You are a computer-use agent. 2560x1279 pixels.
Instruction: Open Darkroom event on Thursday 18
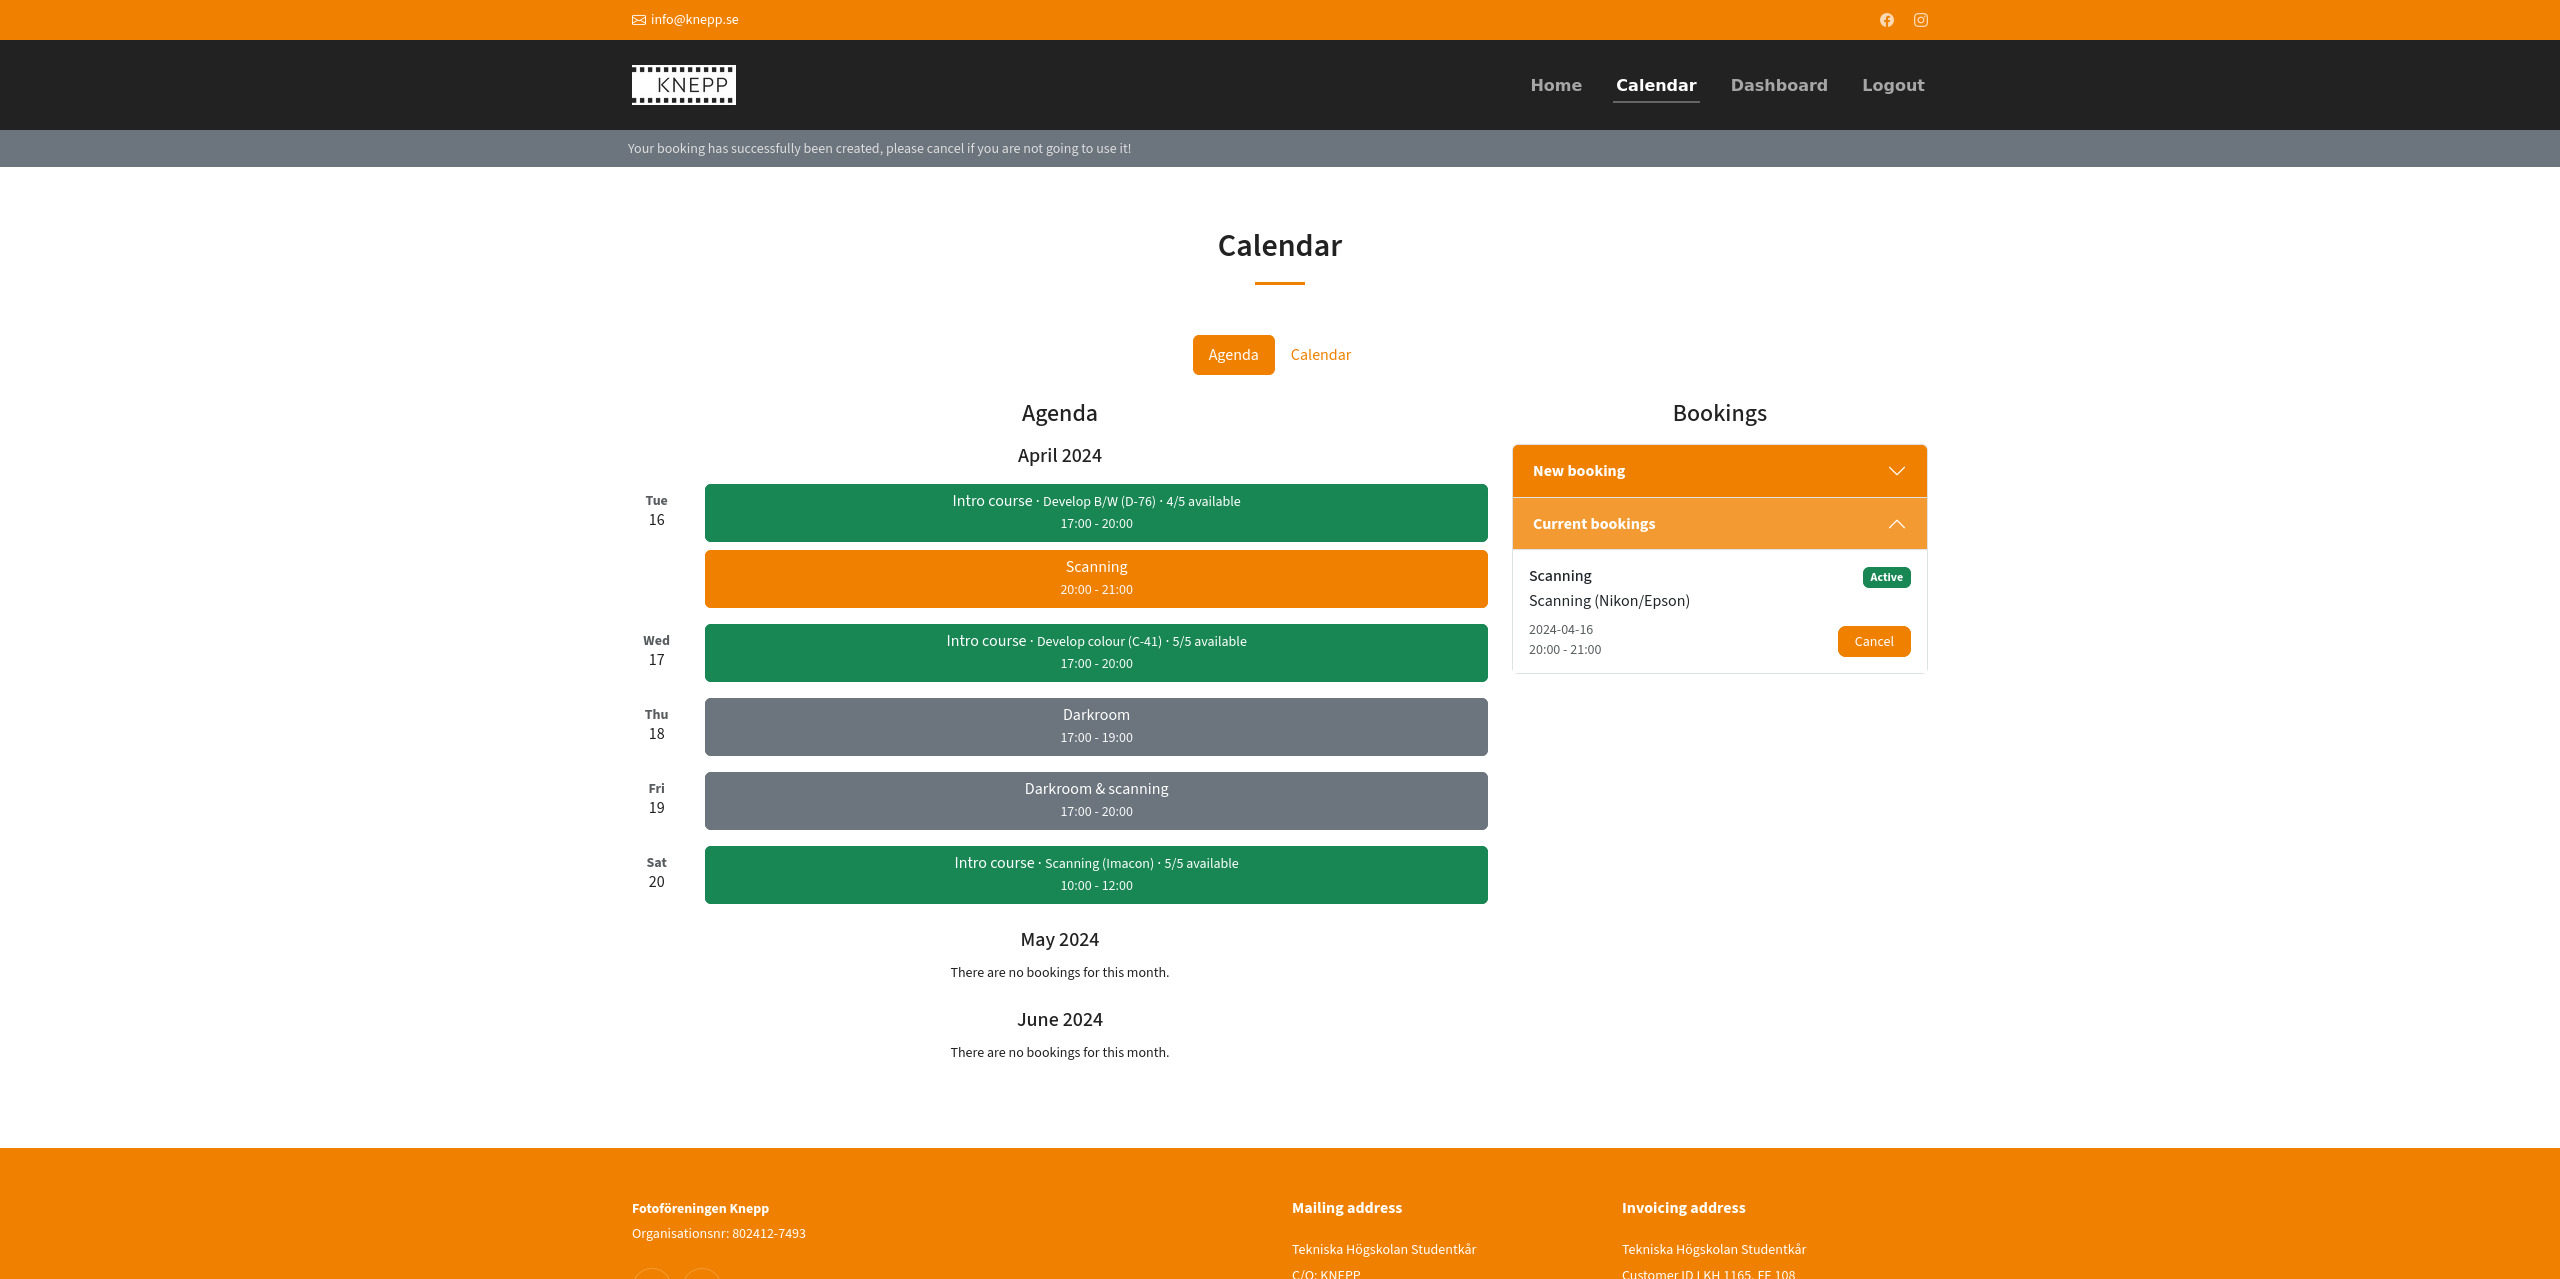(x=1096, y=727)
